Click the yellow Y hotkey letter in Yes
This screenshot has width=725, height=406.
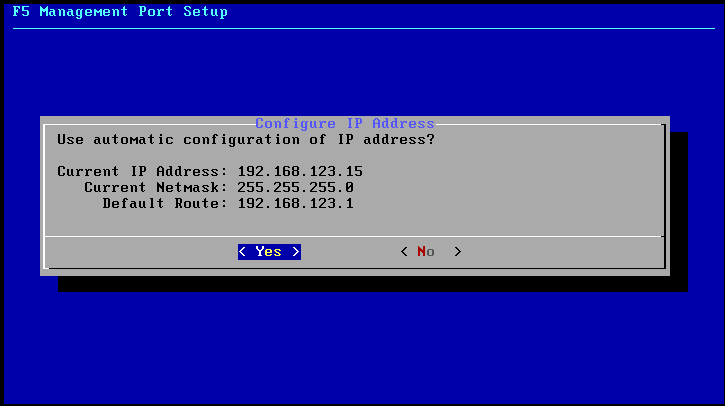[x=260, y=252]
